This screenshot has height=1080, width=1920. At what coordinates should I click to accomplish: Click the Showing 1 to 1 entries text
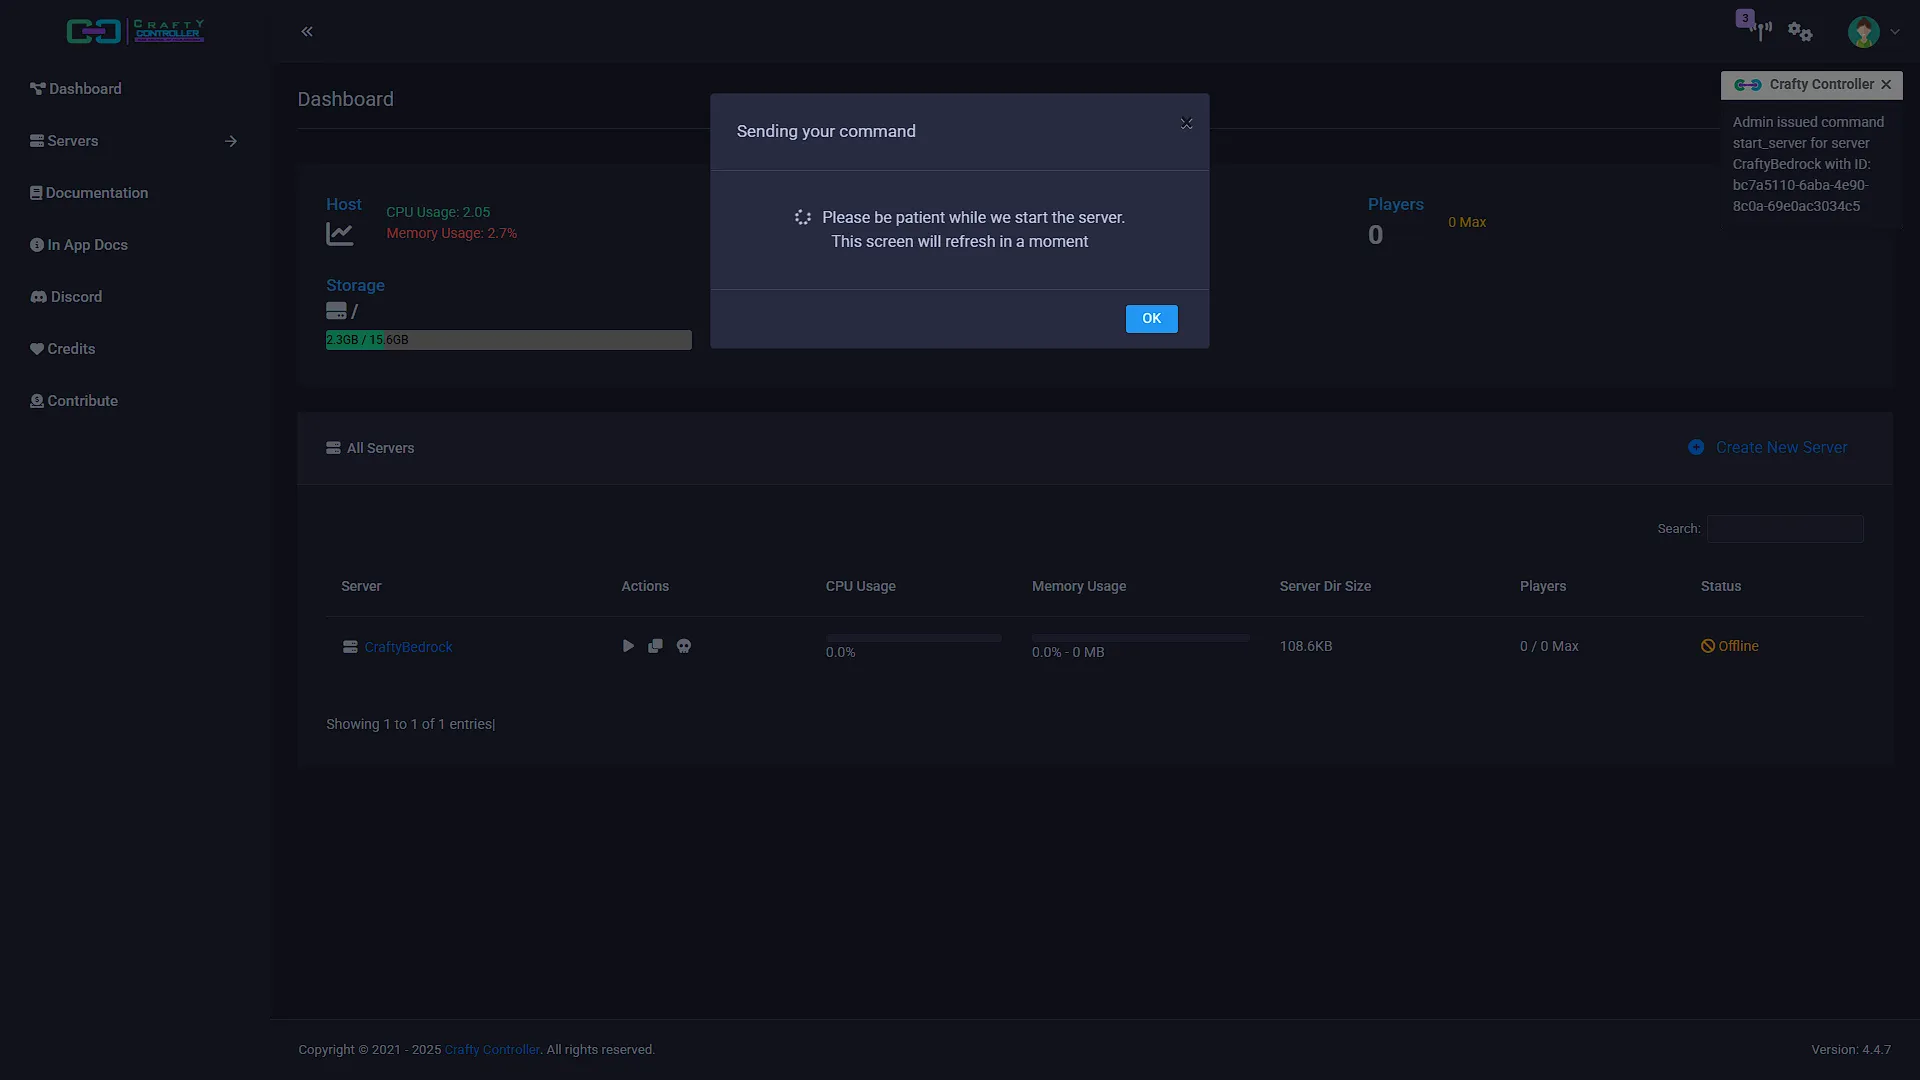pyautogui.click(x=409, y=724)
